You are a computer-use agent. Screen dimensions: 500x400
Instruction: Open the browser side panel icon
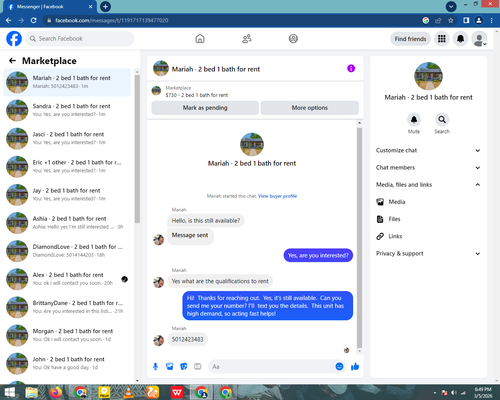coord(466,20)
